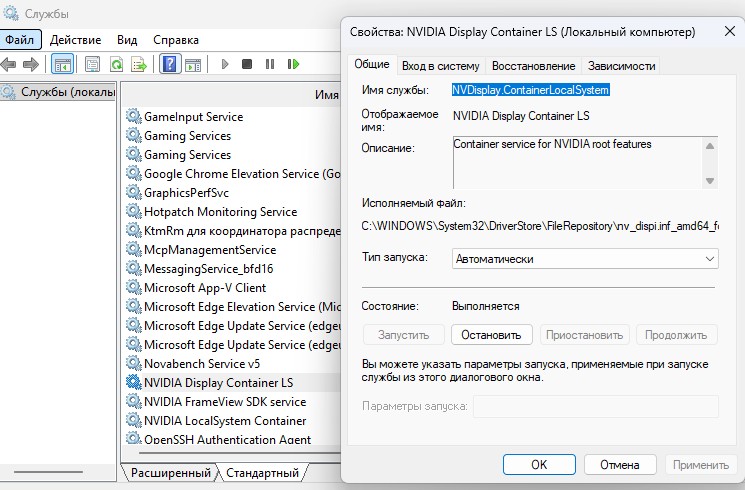
Task: Select KtmRm для координатора row
Action: pos(233,231)
